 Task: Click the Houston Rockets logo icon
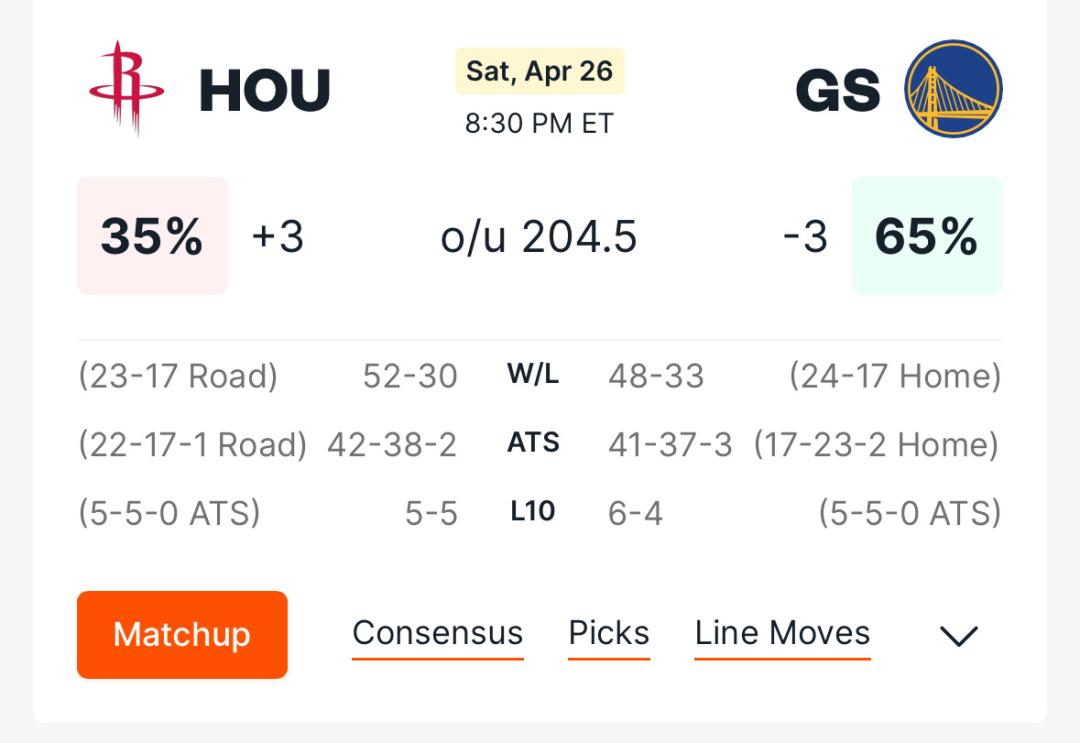[127, 88]
